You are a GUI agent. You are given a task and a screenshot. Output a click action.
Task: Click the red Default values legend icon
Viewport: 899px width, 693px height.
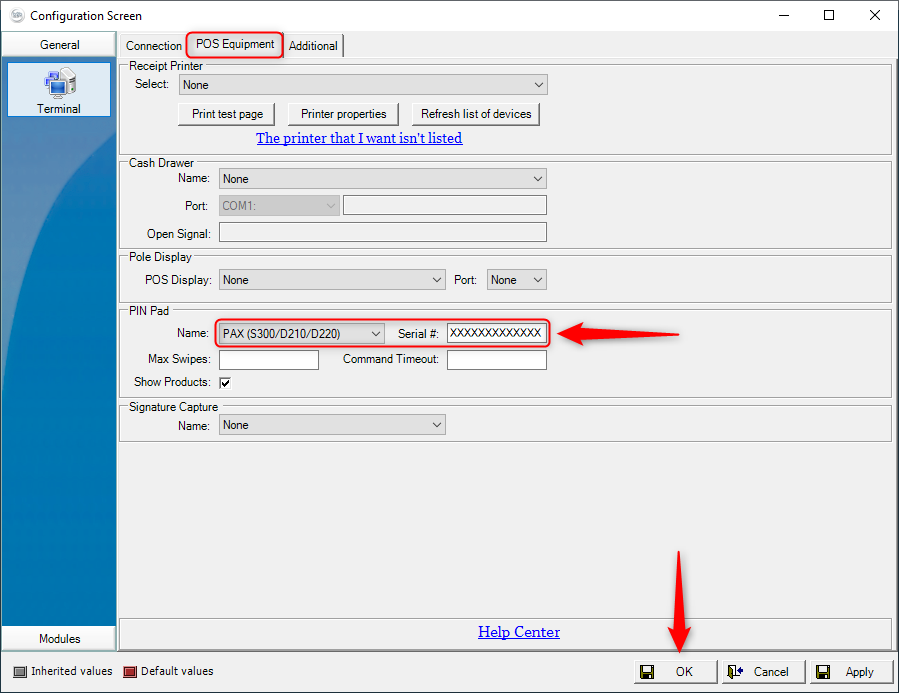point(130,672)
